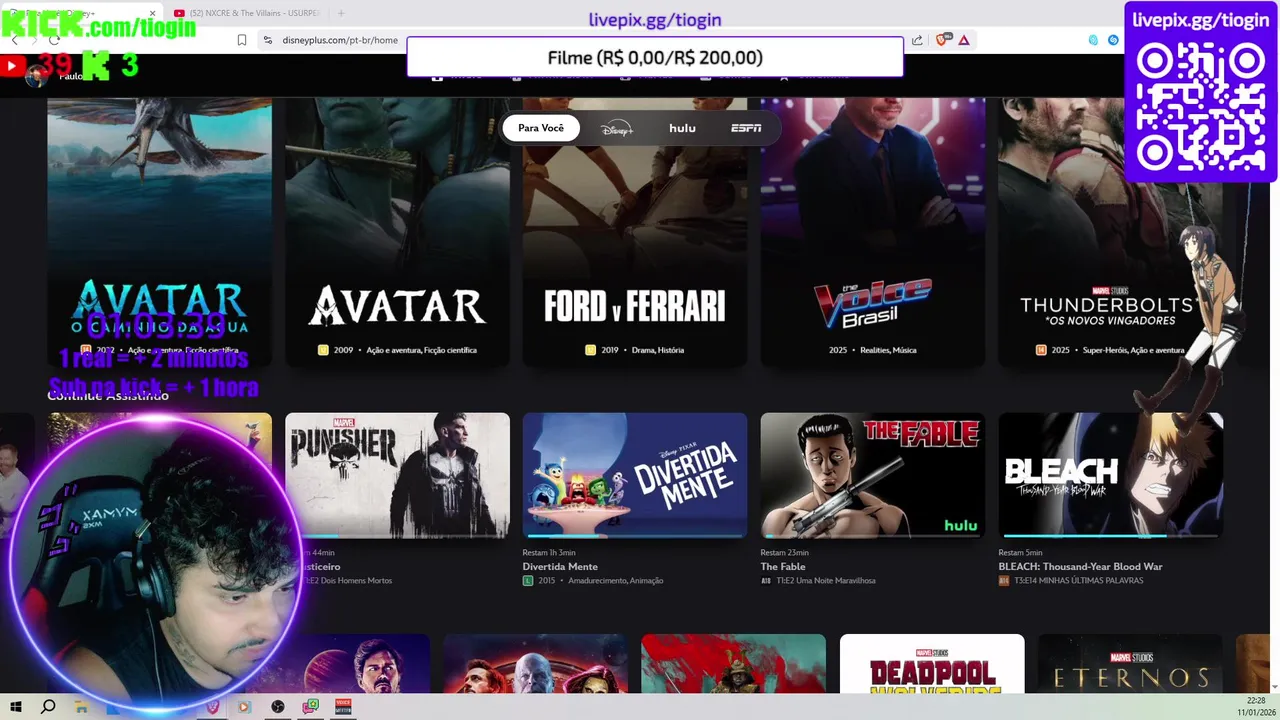Click the disneyplus.com address bar
The width and height of the screenshot is (1280, 720).
(339, 40)
